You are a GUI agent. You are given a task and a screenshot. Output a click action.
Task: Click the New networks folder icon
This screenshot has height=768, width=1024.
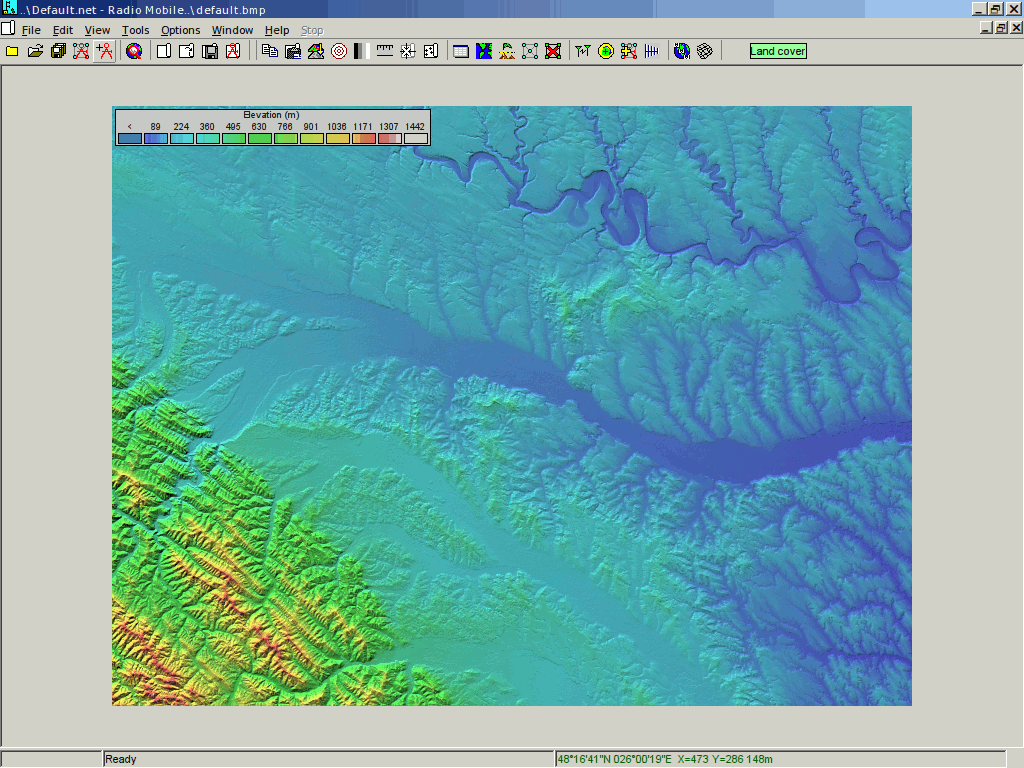pos(12,51)
